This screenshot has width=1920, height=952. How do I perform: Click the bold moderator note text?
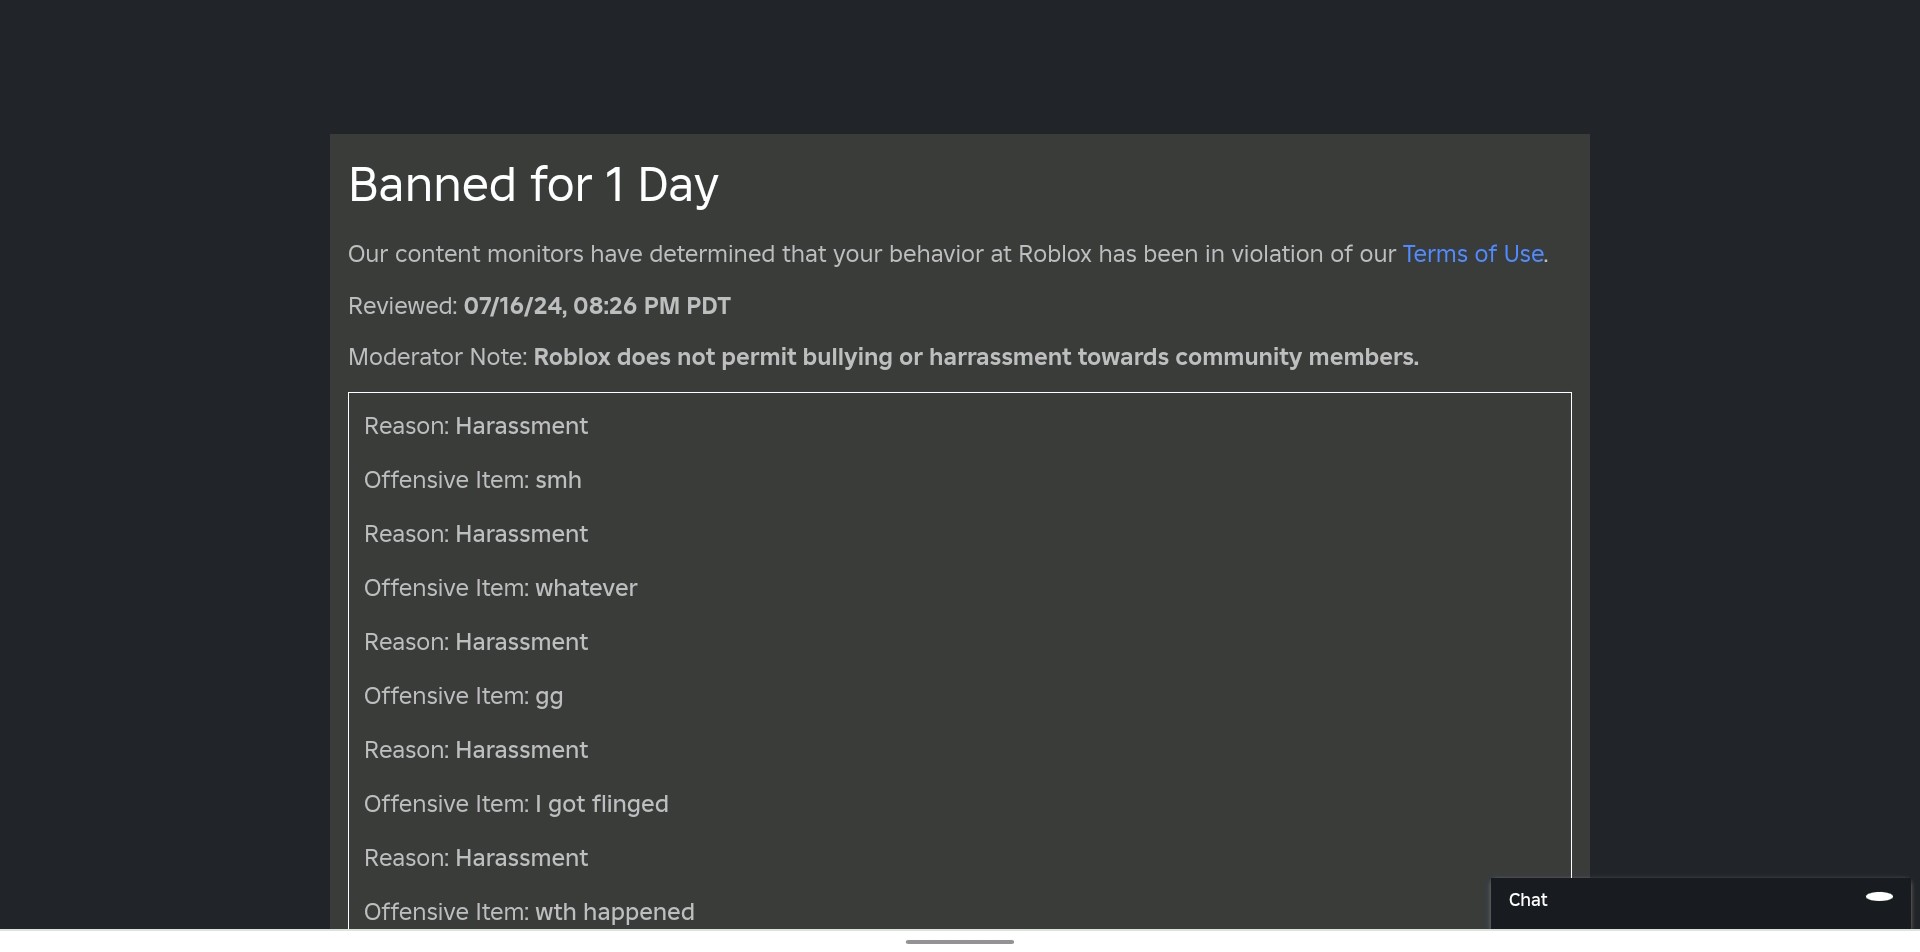975,357
